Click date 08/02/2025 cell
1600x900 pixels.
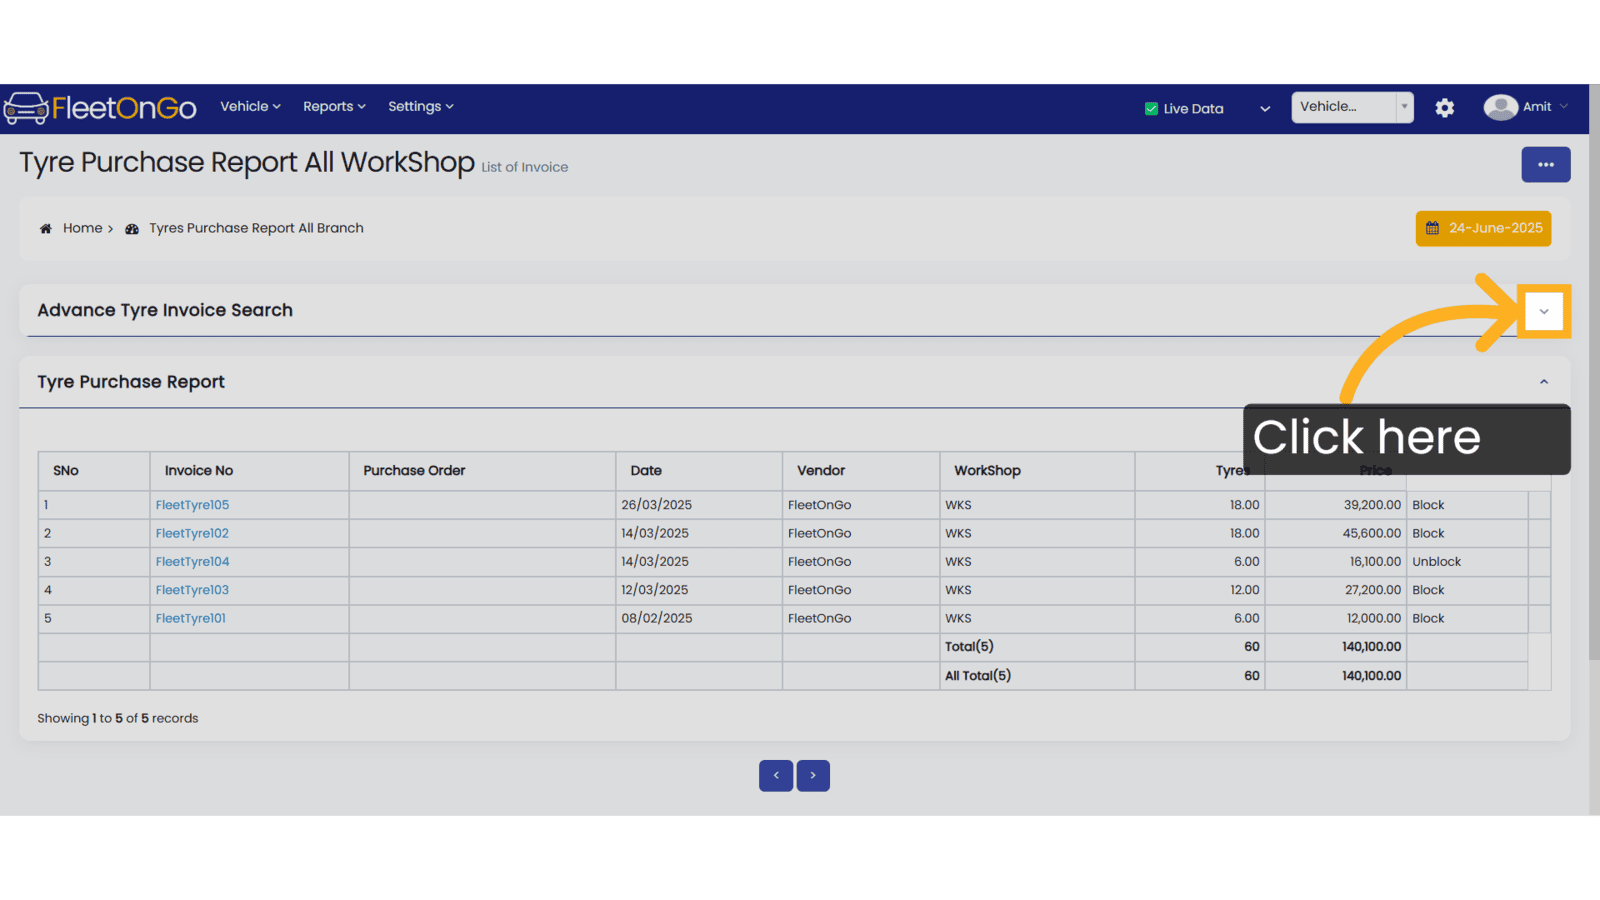click(699, 618)
